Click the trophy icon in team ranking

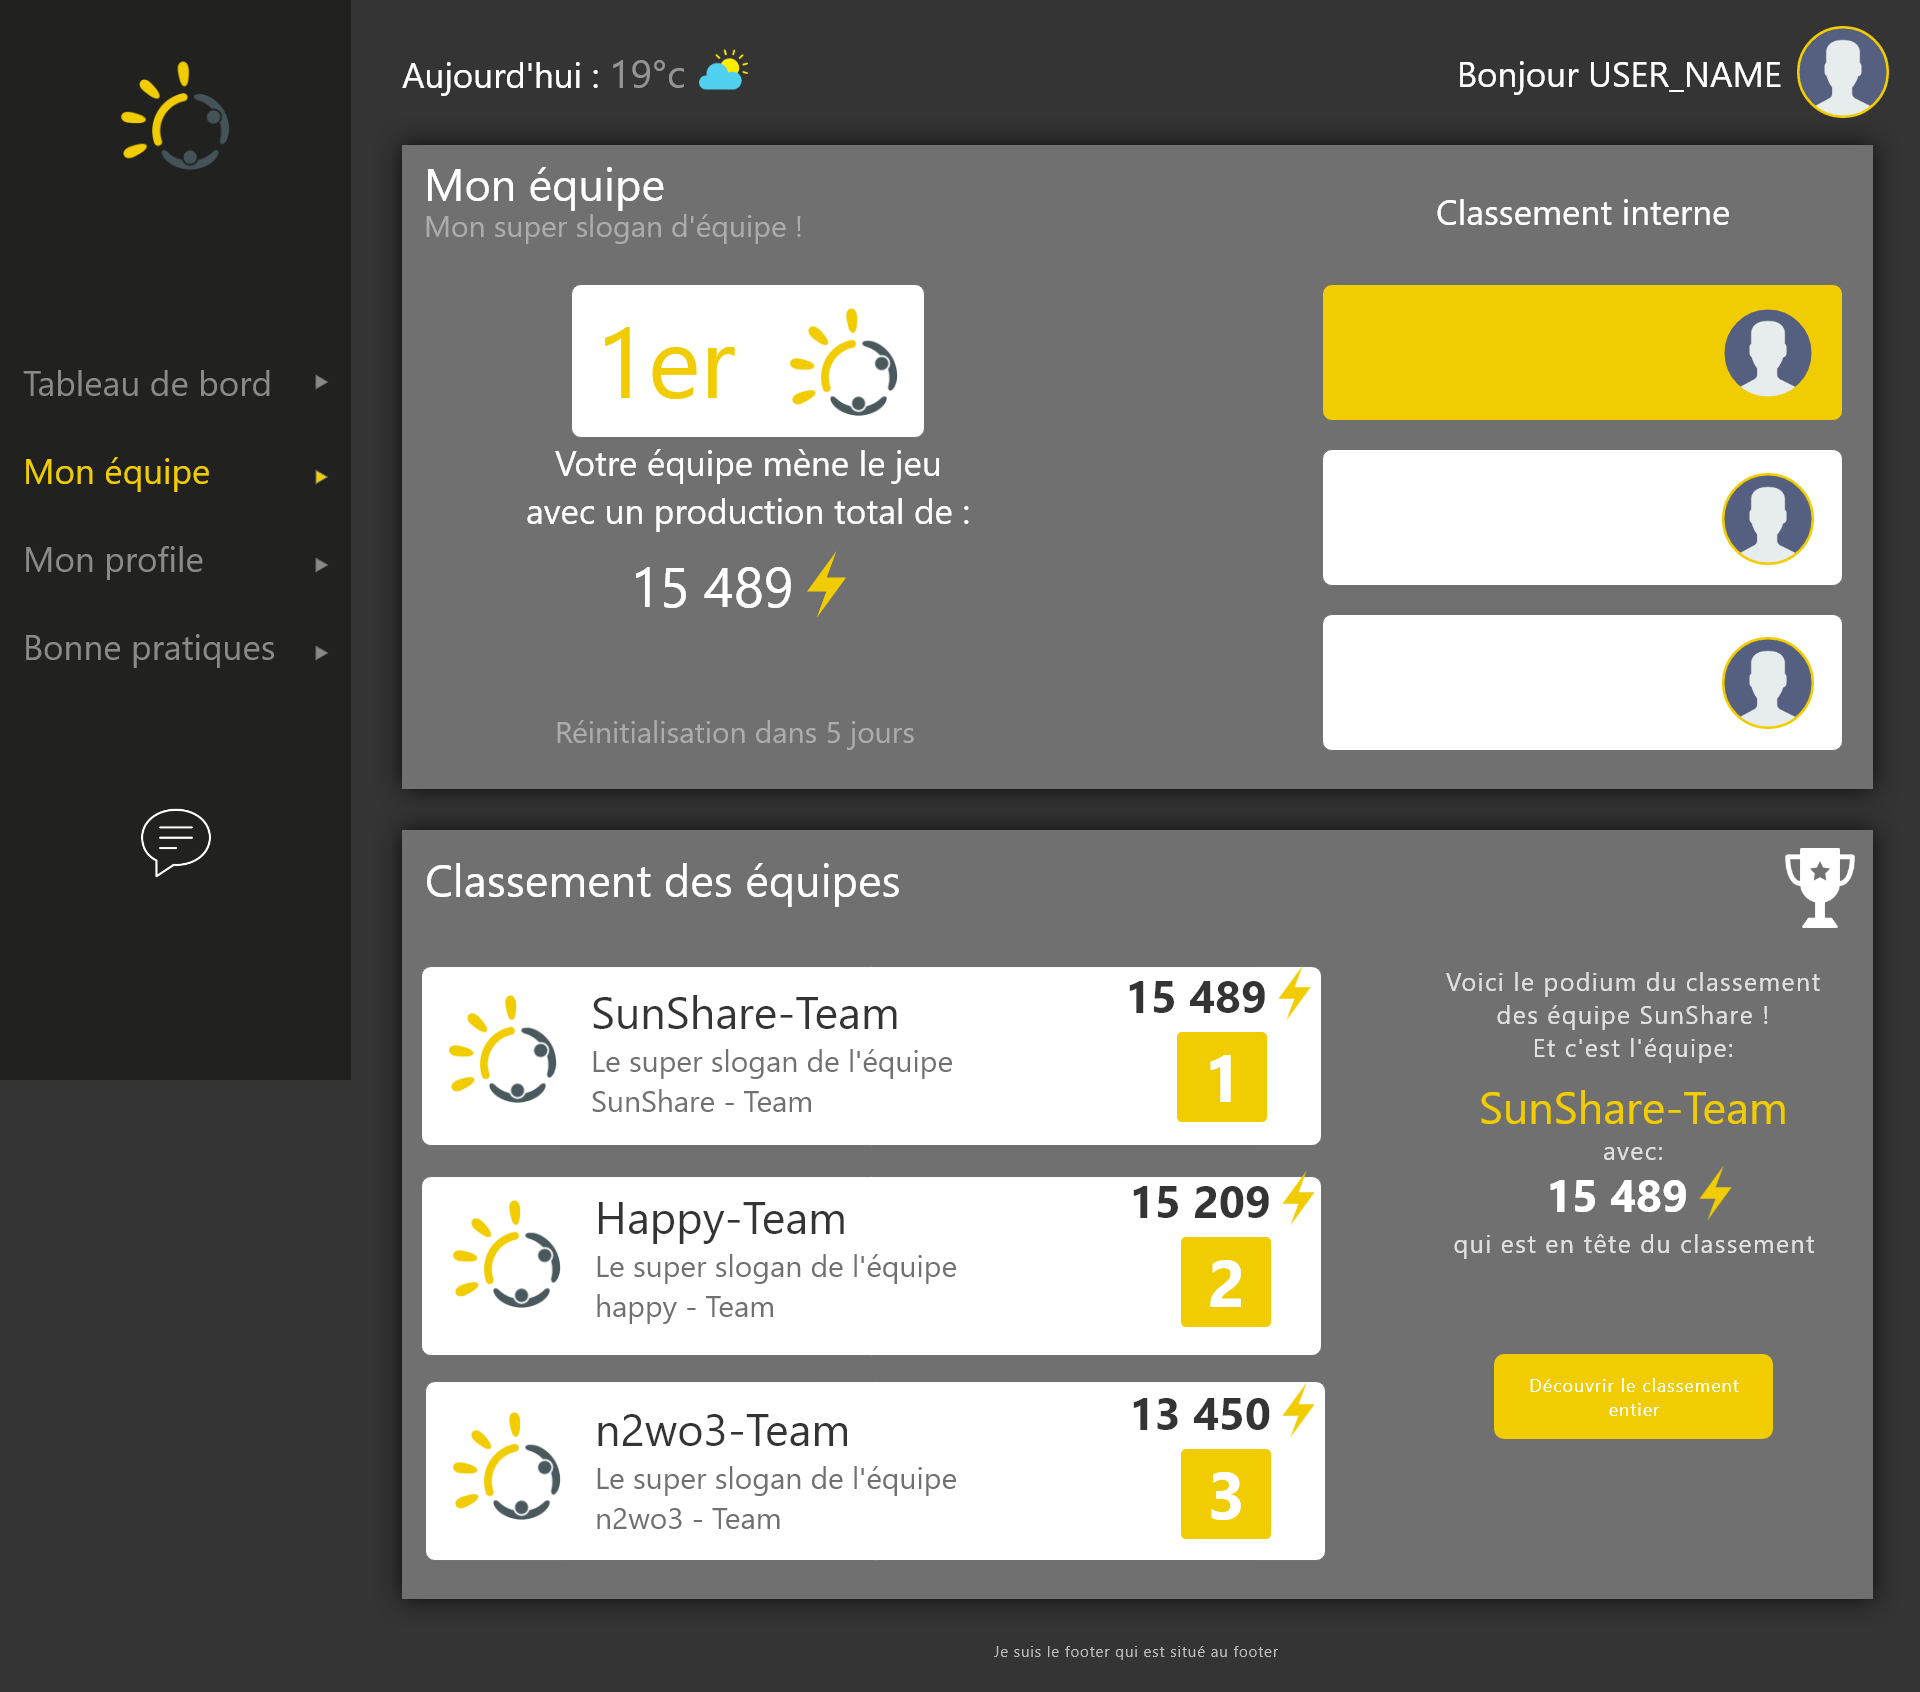coord(1819,887)
